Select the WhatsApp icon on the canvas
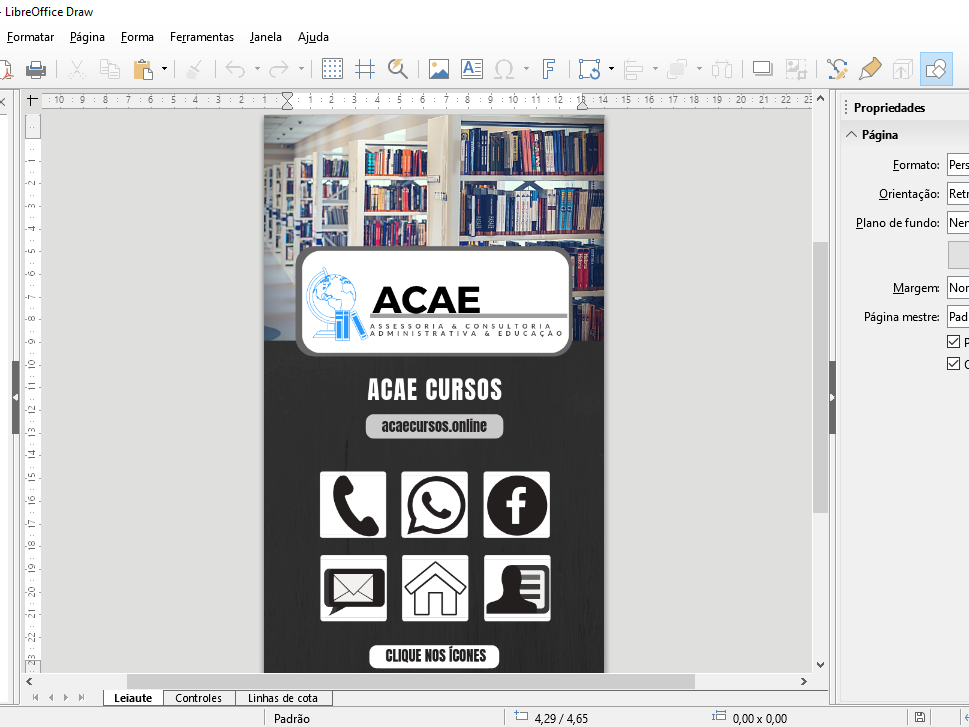969x727 pixels. [434, 504]
